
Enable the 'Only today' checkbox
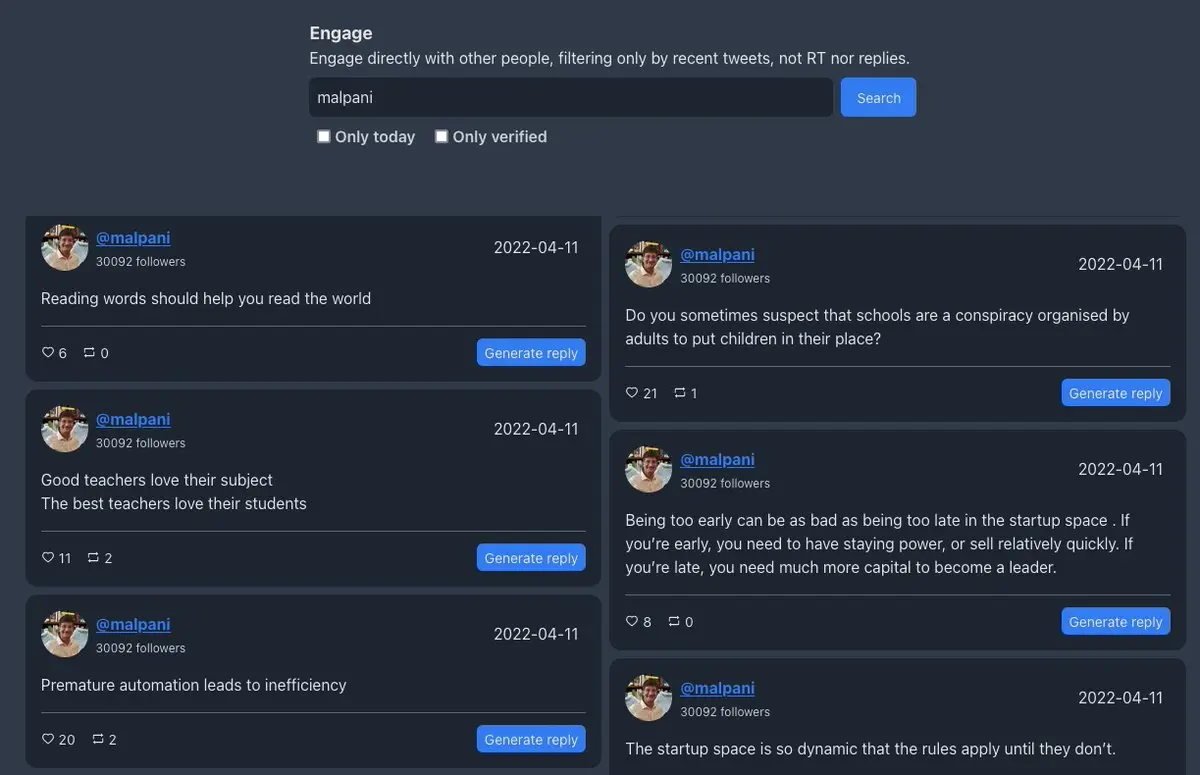coord(324,137)
